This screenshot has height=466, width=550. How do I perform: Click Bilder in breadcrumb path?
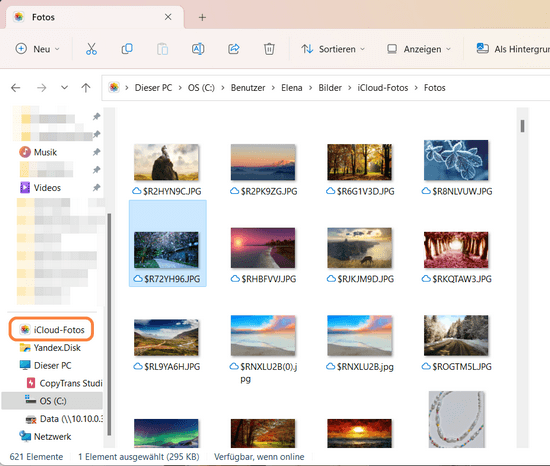(330, 88)
